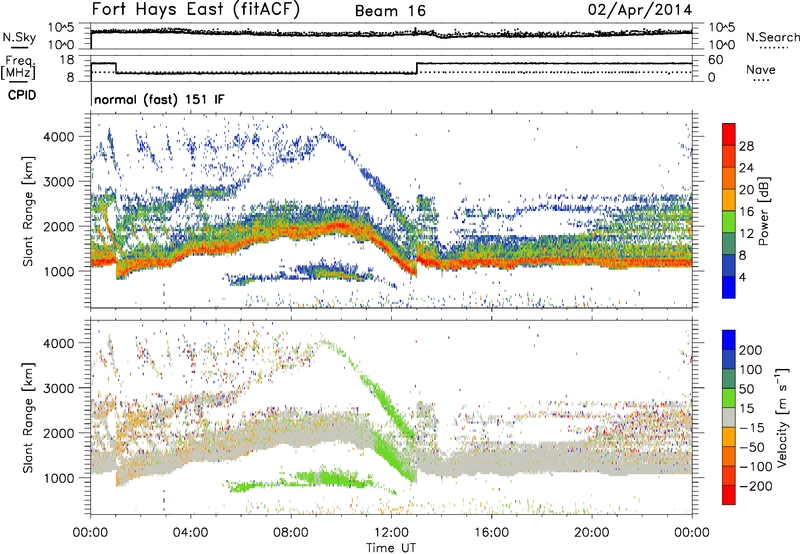Viewport: 800px width, 554px height.
Task: Click the 'Fort Hays East (fitACF)' plot title
Action: [x=196, y=9]
